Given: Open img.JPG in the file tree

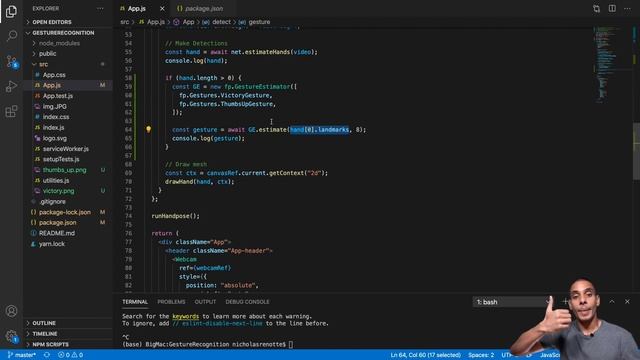Looking at the screenshot, I should click(x=55, y=107).
